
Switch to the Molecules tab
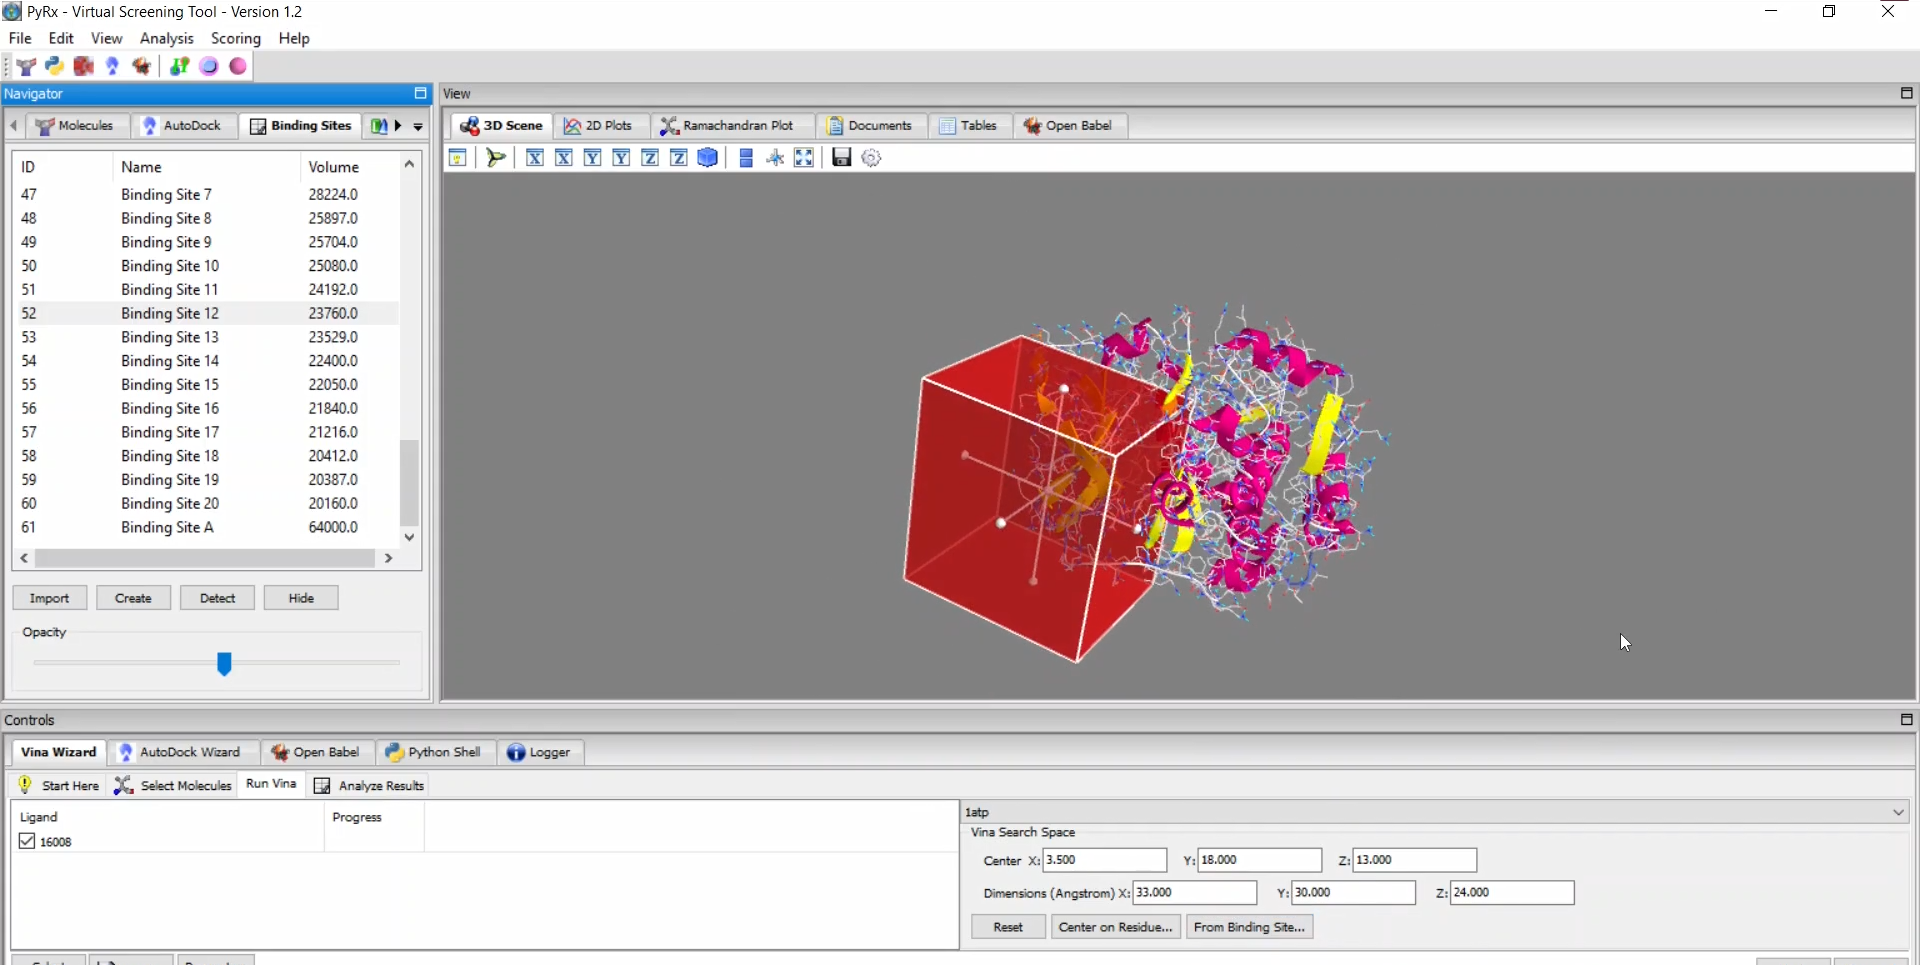pos(76,126)
